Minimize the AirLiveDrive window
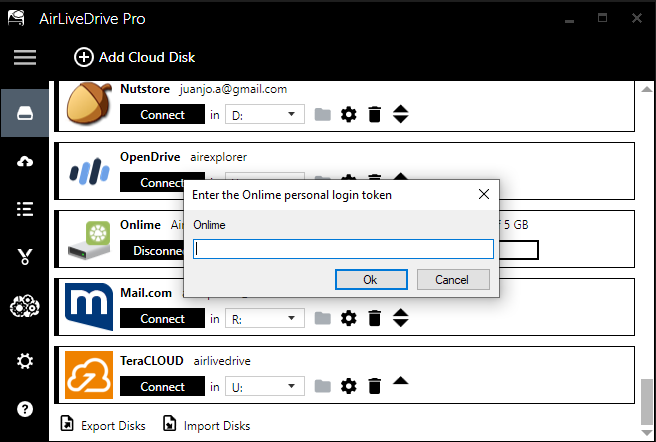Screen dimensions: 656x442 [x=569, y=19]
